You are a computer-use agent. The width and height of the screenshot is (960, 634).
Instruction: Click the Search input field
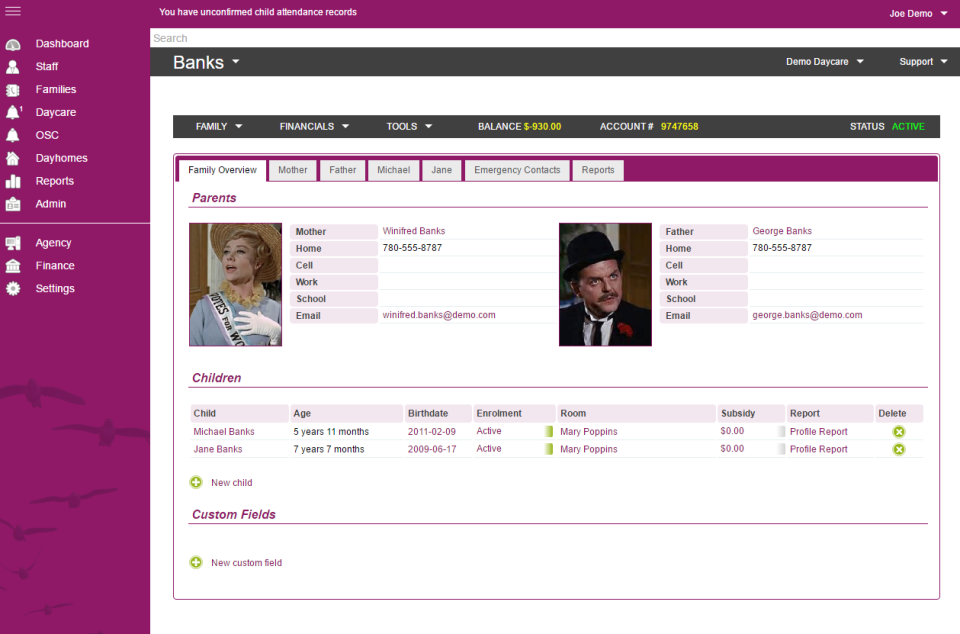coord(555,38)
